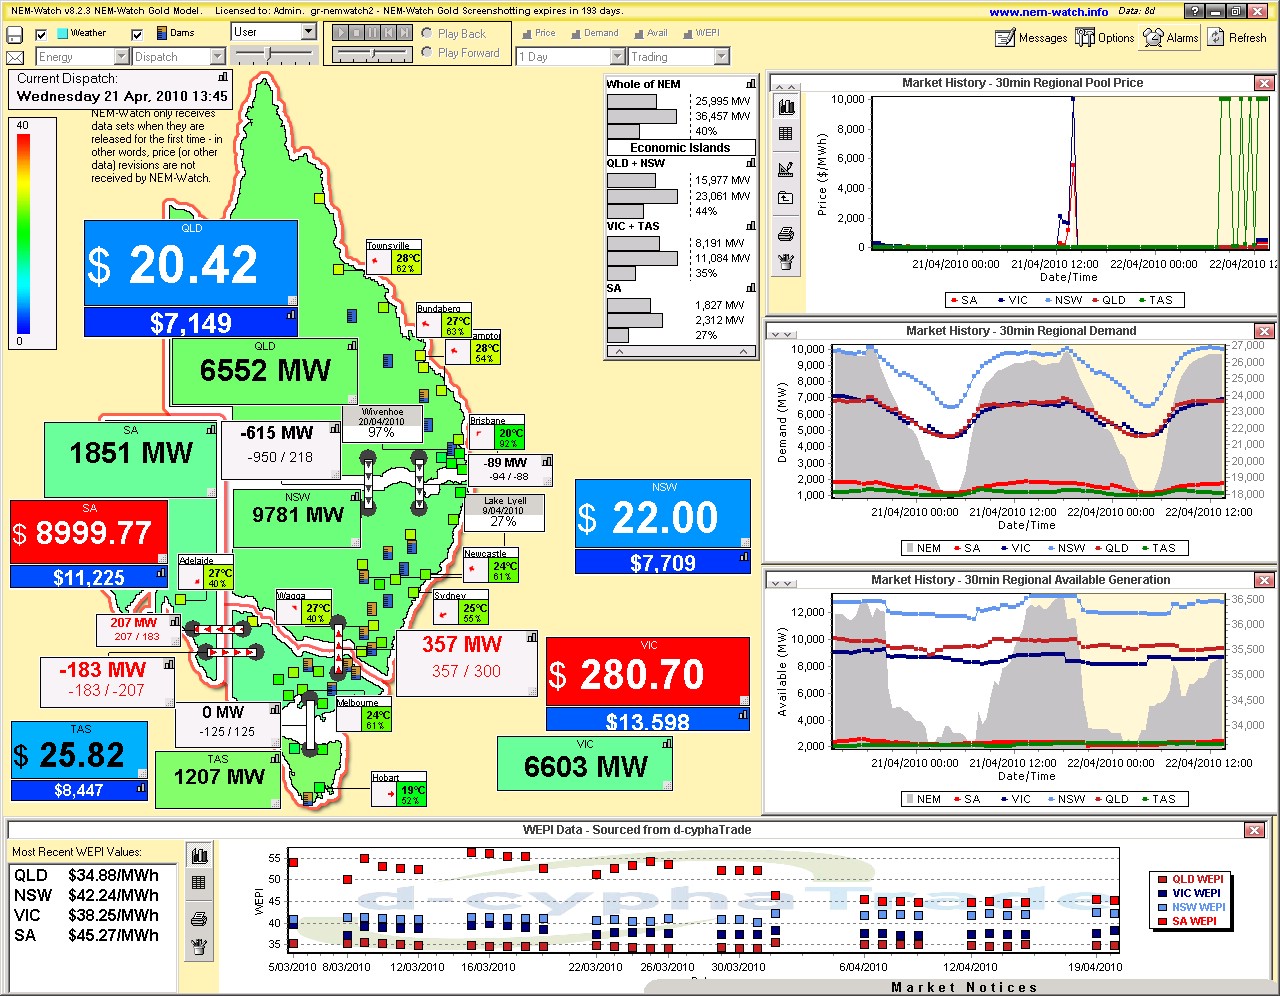Image resolution: width=1280 pixels, height=996 pixels.
Task: Open the Energy dropdown
Action: coord(121,57)
